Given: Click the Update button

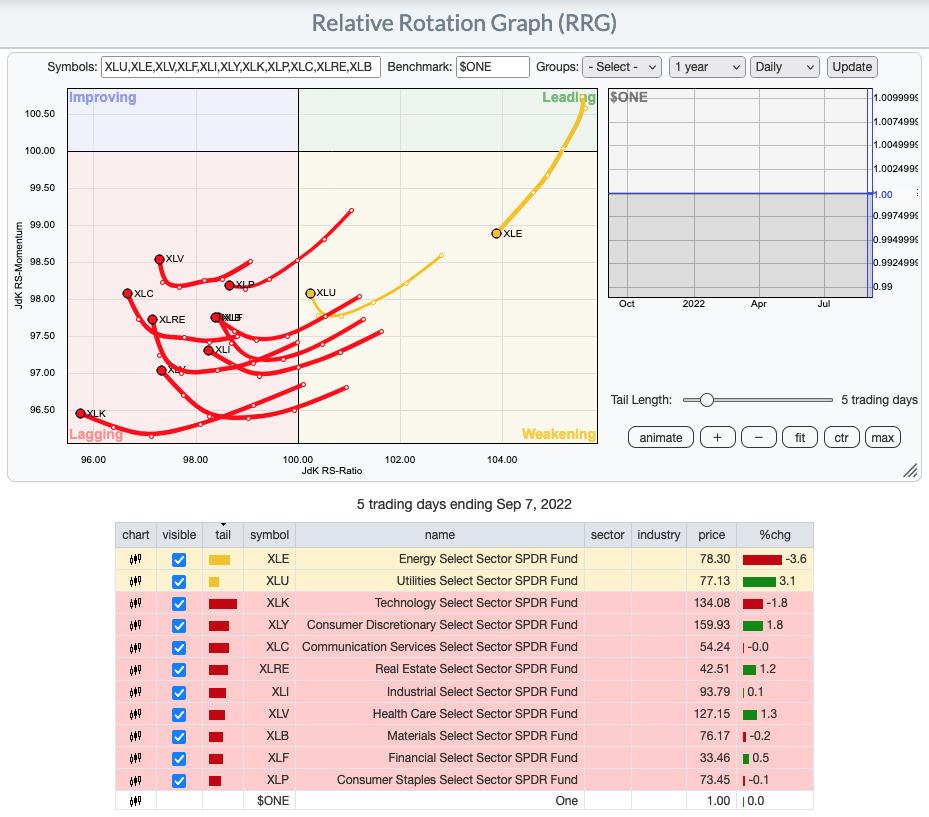Looking at the screenshot, I should (x=852, y=67).
